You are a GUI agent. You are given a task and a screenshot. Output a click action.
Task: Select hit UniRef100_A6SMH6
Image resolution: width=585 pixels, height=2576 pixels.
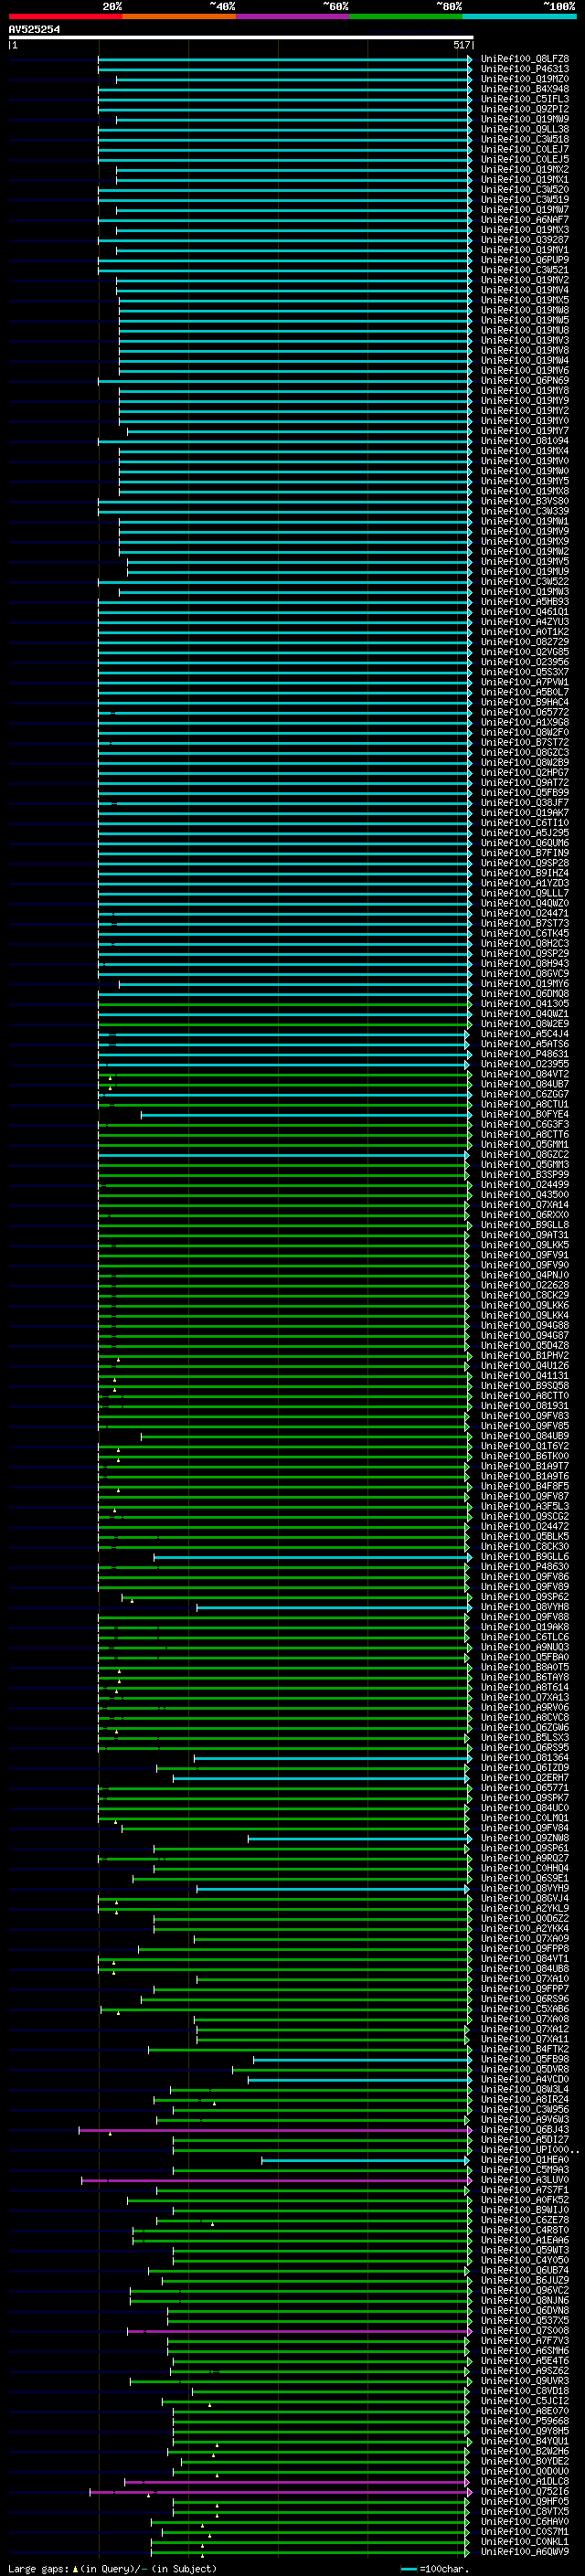pyautogui.click(x=525, y=2350)
